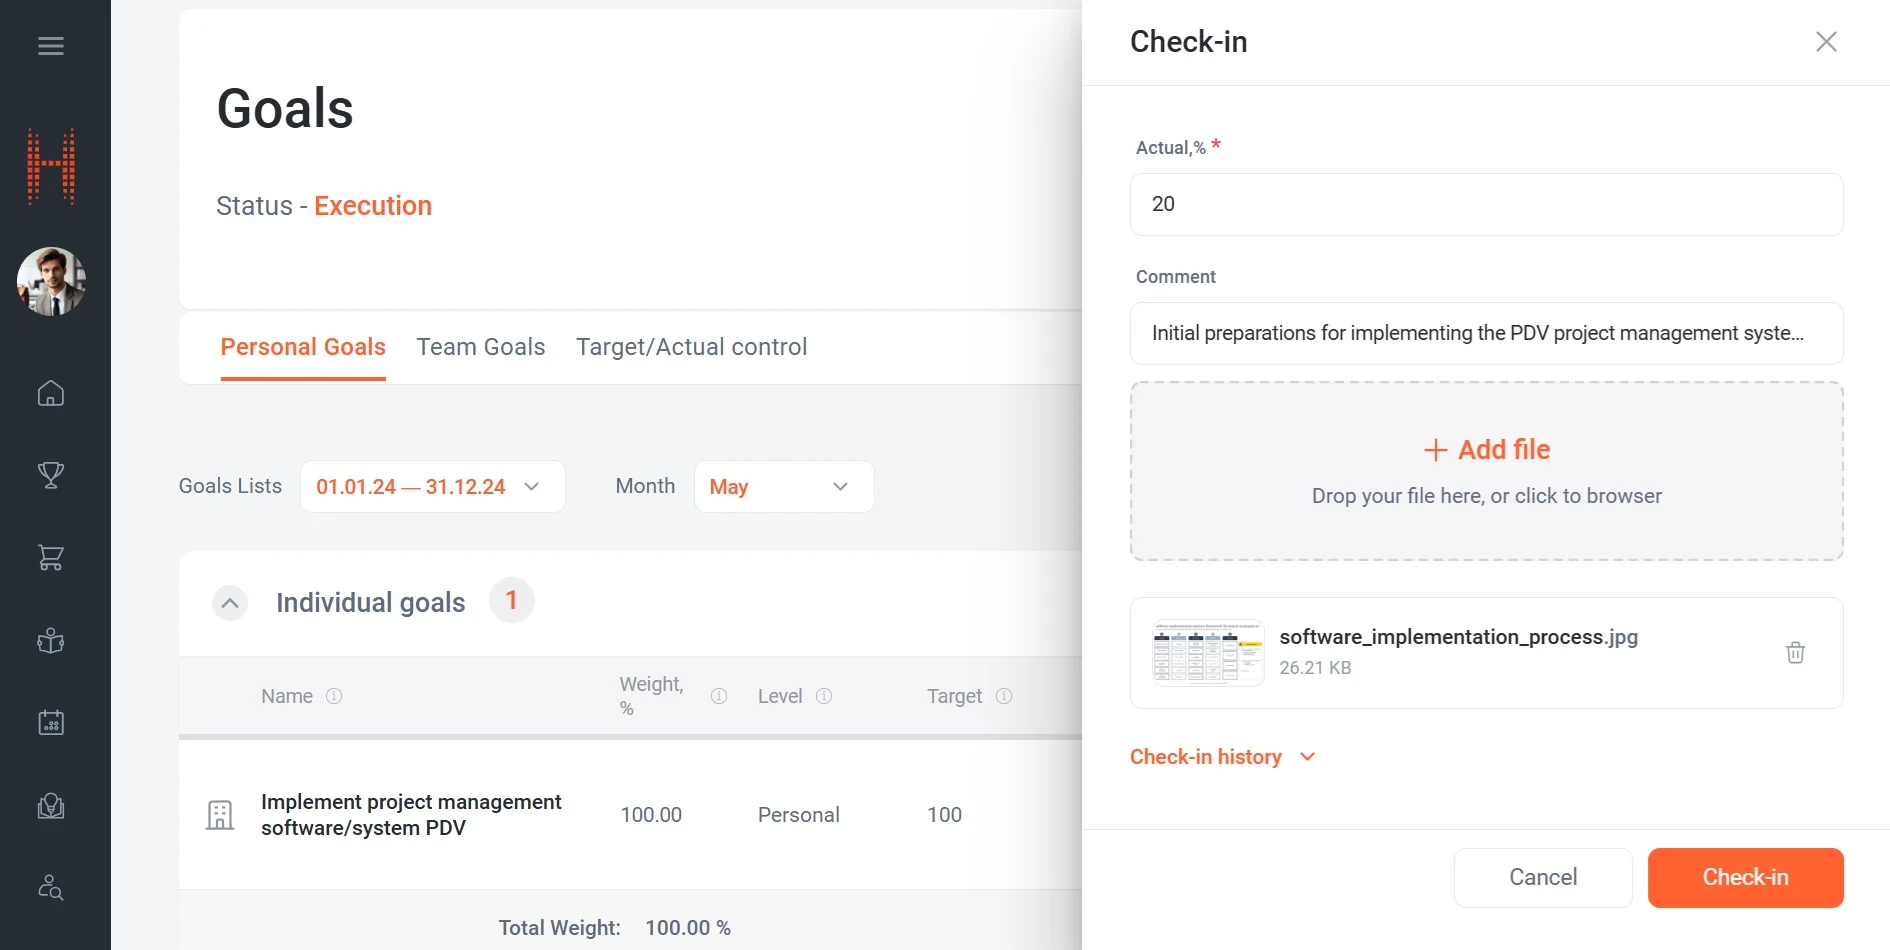Image resolution: width=1890 pixels, height=950 pixels.
Task: Open the Goals Lists date range dropdown
Action: [432, 487]
